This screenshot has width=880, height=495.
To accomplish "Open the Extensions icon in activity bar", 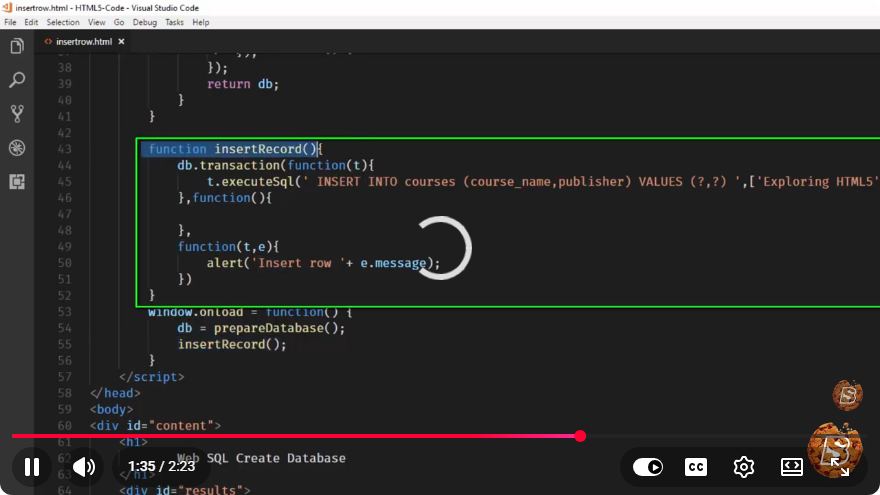I will (x=17, y=182).
